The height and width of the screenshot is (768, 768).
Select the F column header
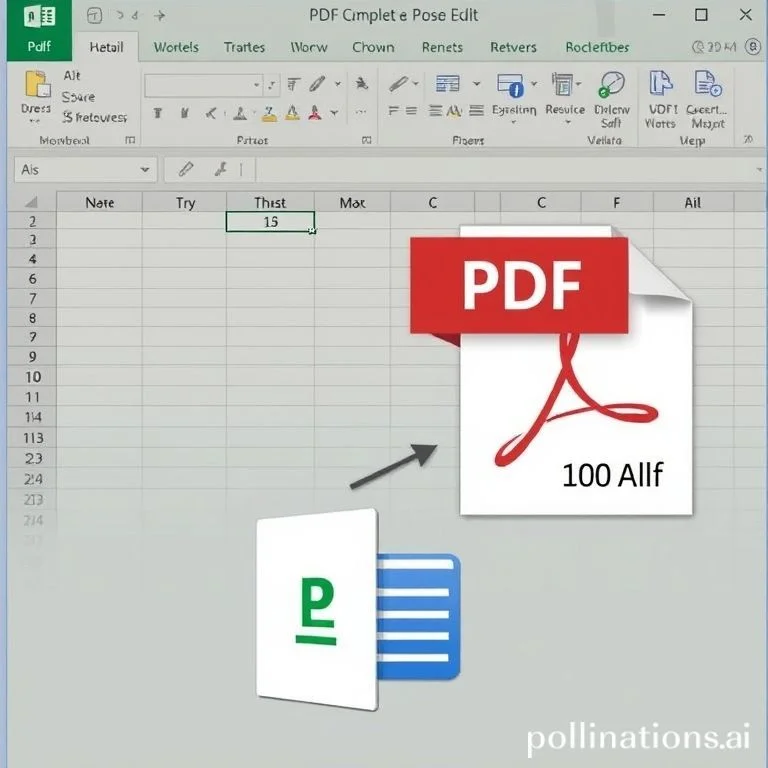tap(617, 202)
